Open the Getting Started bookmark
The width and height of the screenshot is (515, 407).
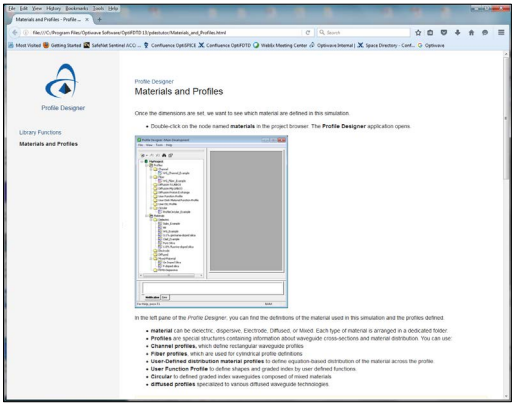pos(62,45)
